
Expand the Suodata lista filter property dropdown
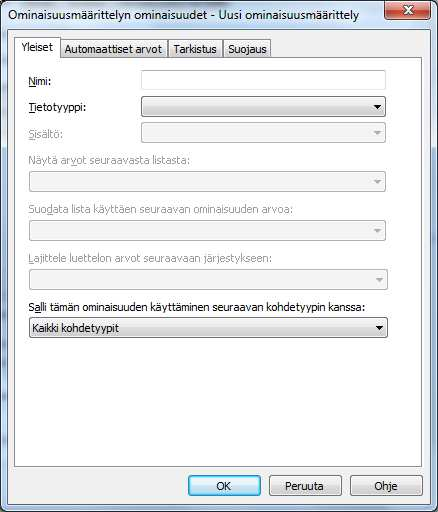click(207, 230)
